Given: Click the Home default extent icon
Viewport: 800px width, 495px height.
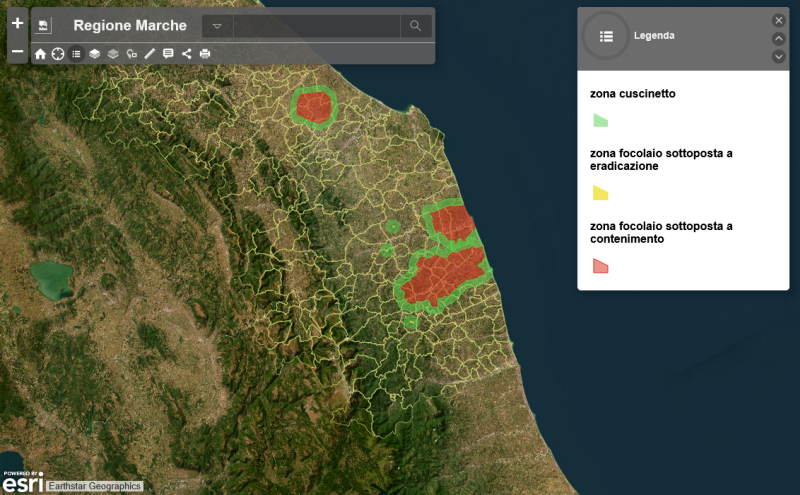Looking at the screenshot, I should tap(40, 54).
